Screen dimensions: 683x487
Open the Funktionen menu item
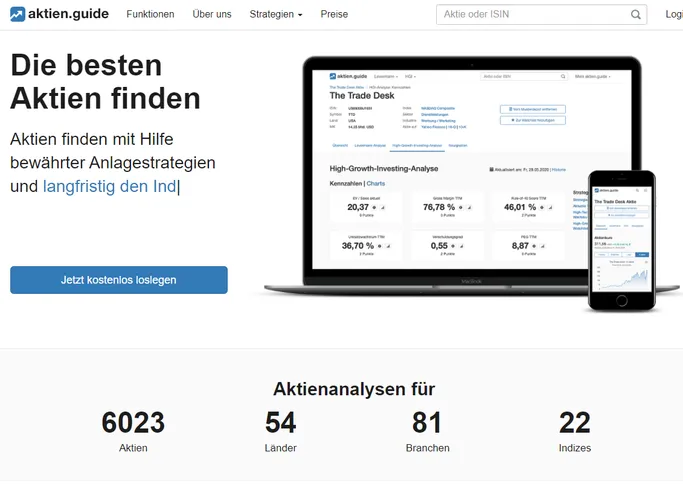[x=150, y=14]
